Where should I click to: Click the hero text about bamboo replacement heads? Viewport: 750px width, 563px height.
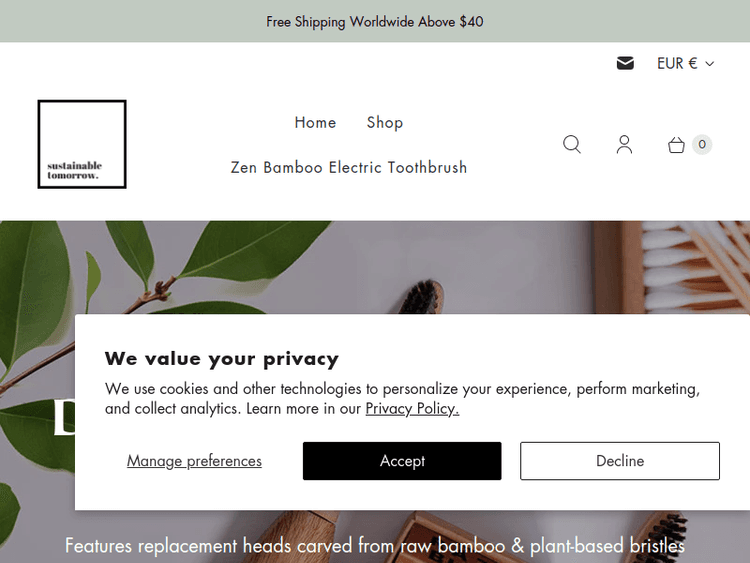pyautogui.click(x=375, y=545)
